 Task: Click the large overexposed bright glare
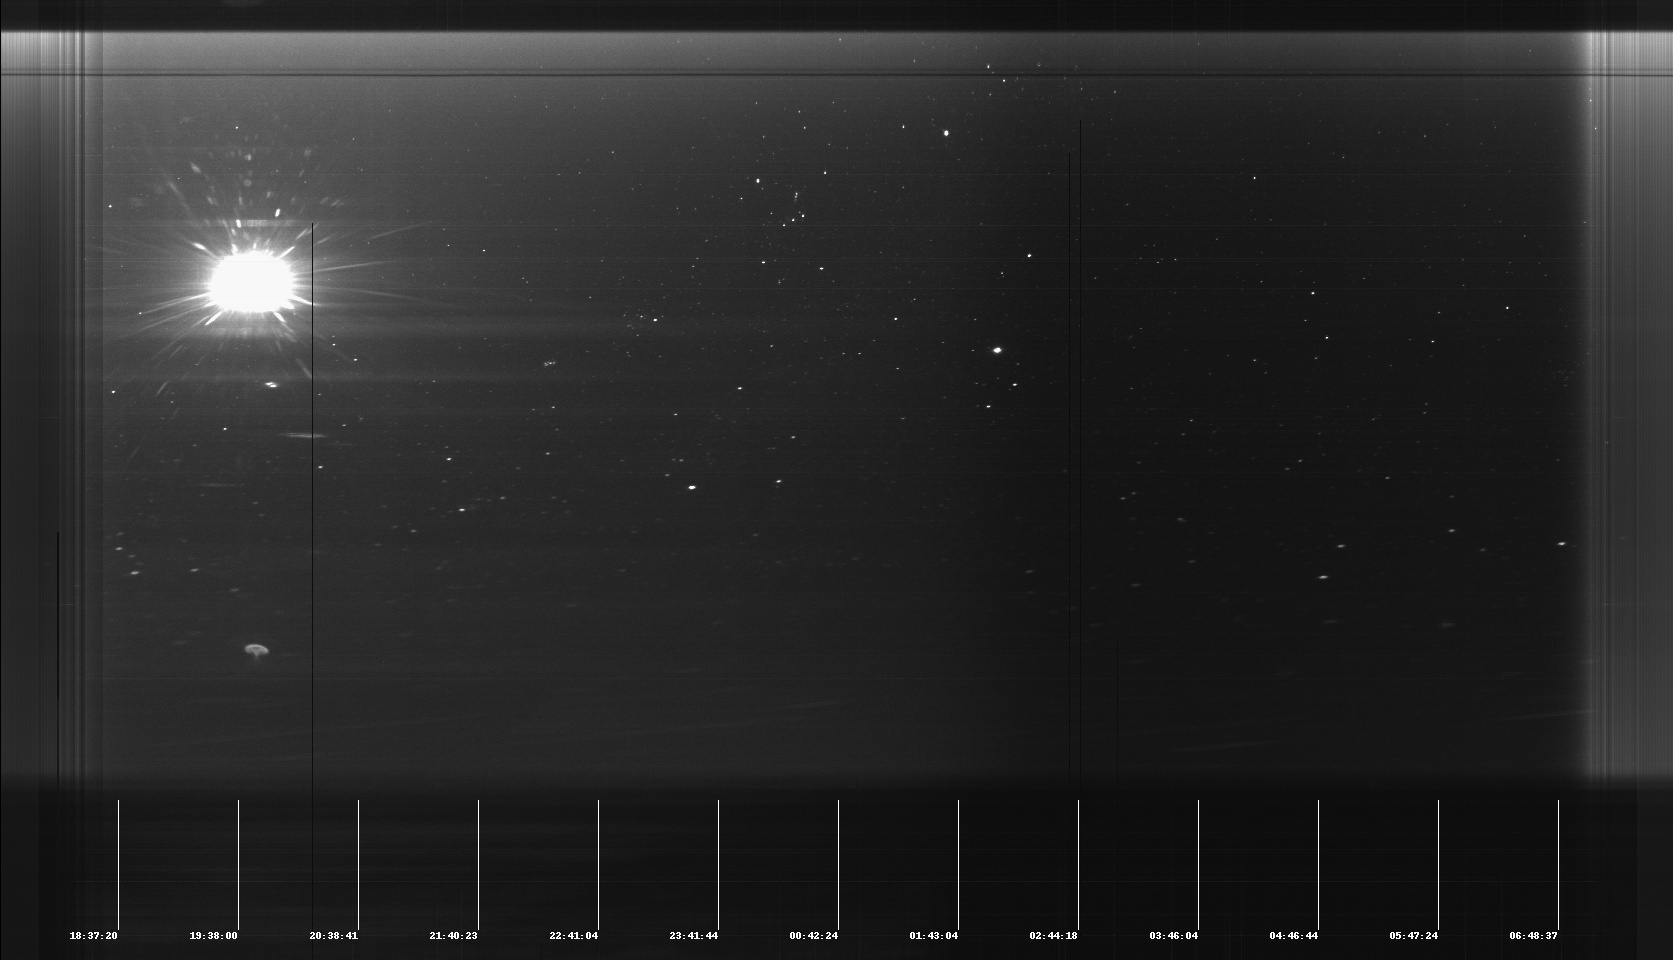click(x=250, y=282)
